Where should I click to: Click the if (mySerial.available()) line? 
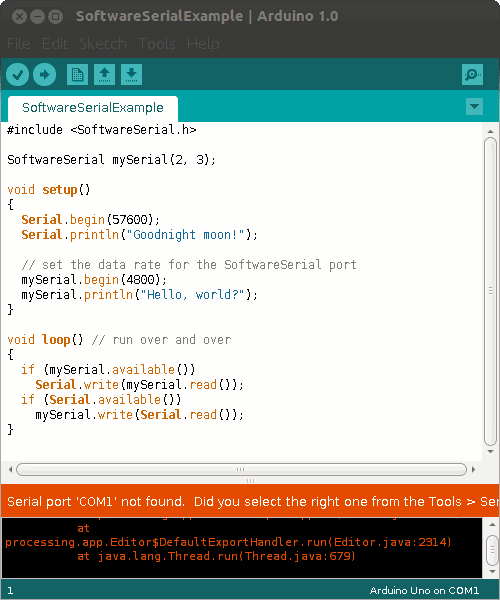click(108, 370)
